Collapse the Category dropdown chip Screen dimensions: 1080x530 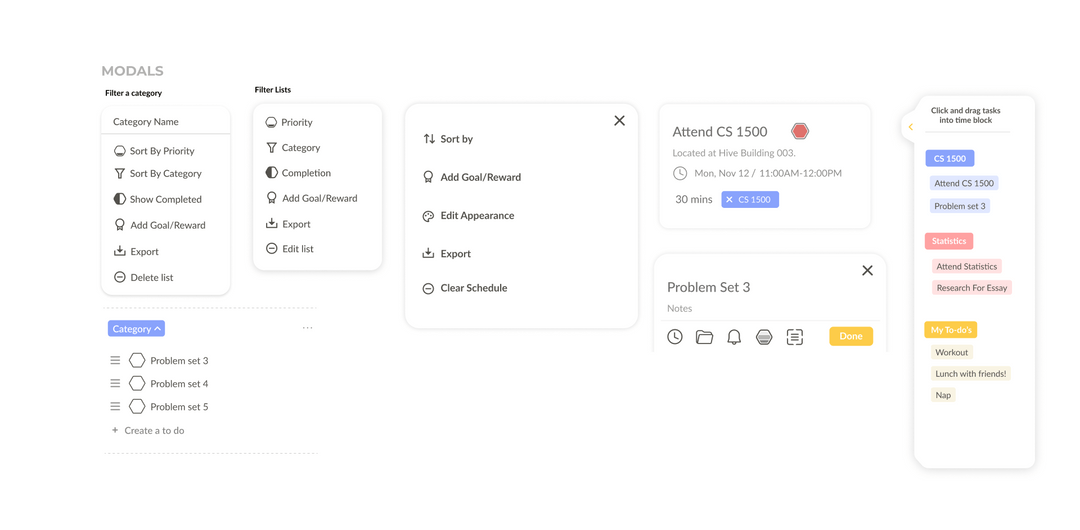[136, 329]
